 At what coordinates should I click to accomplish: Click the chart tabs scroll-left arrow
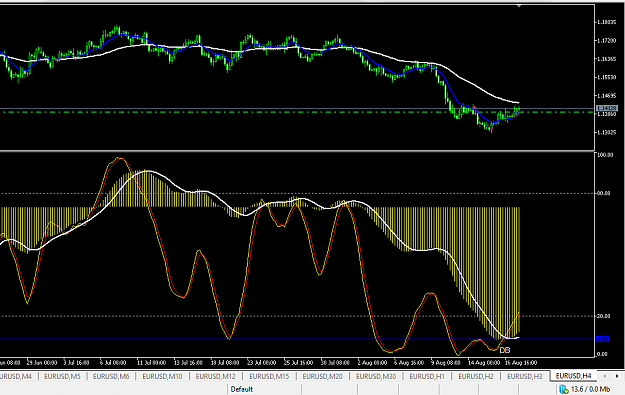pyautogui.click(x=605, y=376)
